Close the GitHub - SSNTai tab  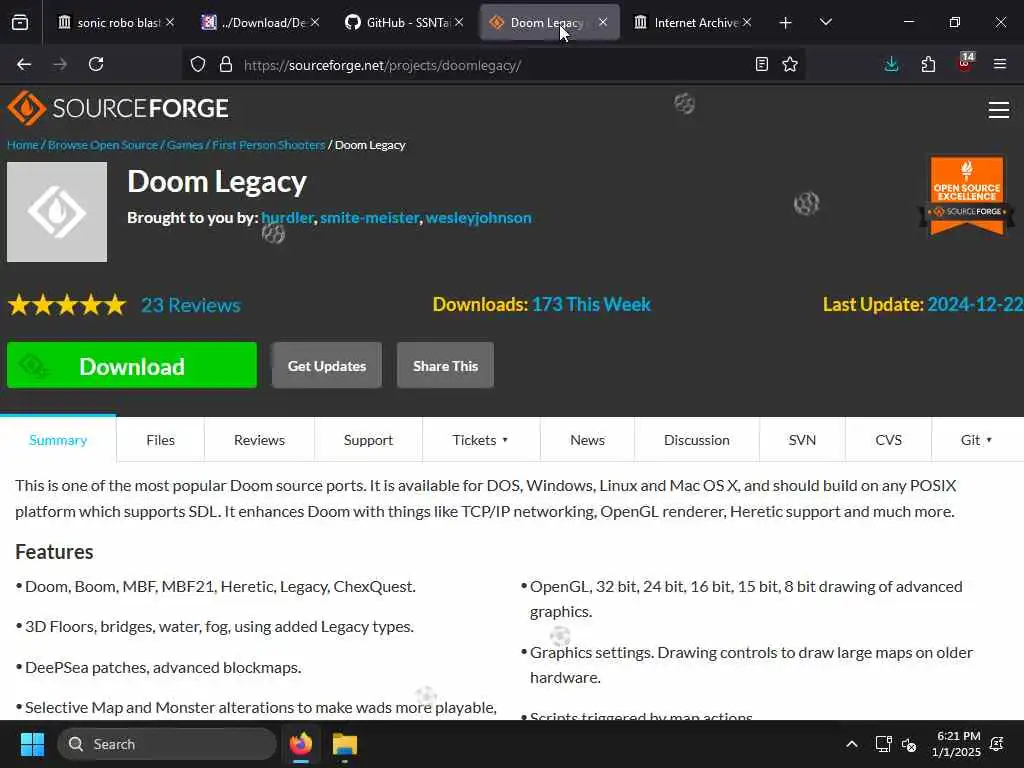tap(459, 22)
